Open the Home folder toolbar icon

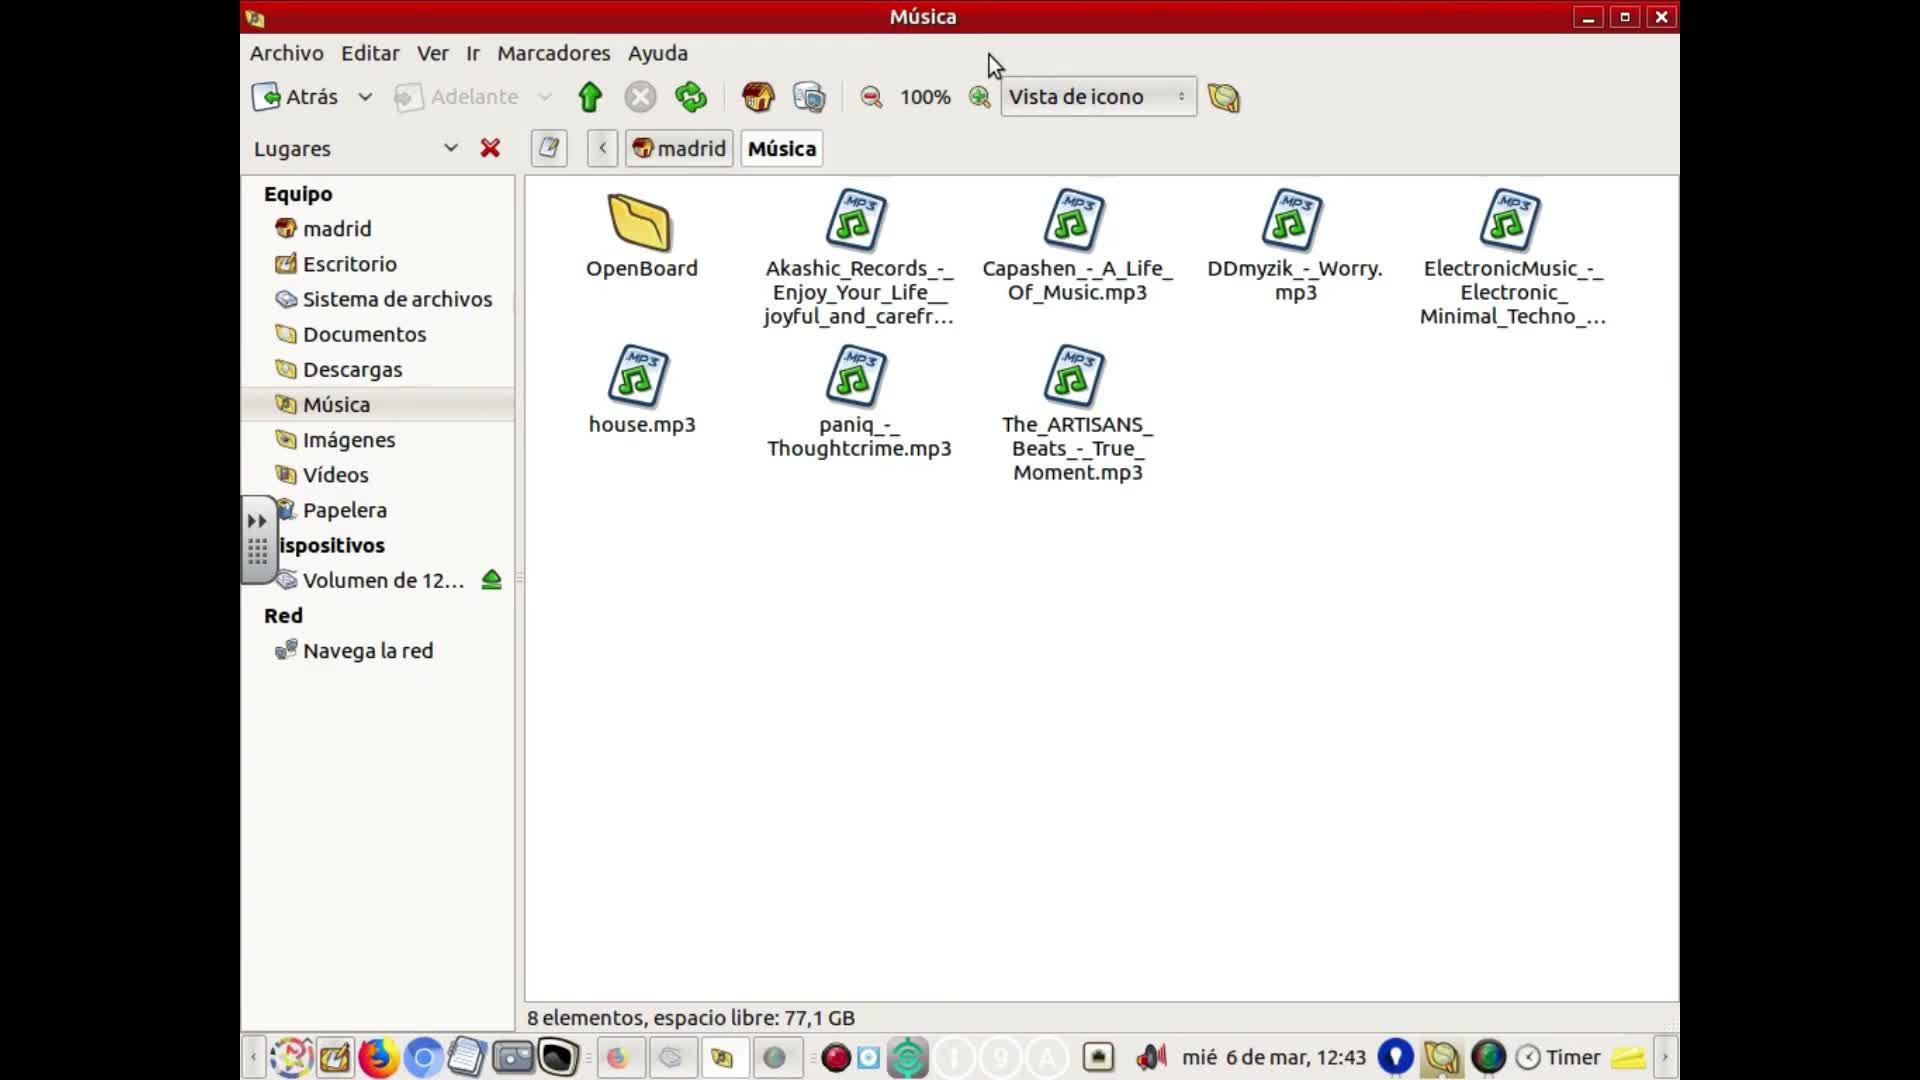click(757, 97)
